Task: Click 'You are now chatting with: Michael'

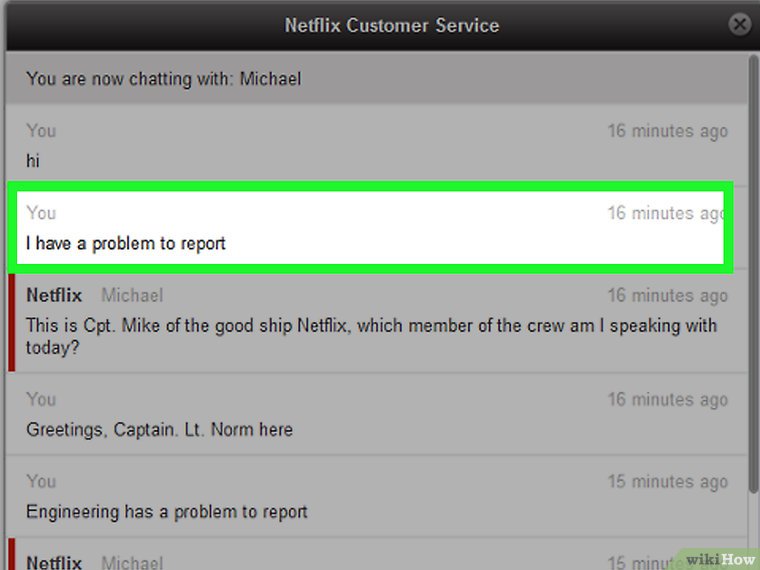Action: (163, 79)
